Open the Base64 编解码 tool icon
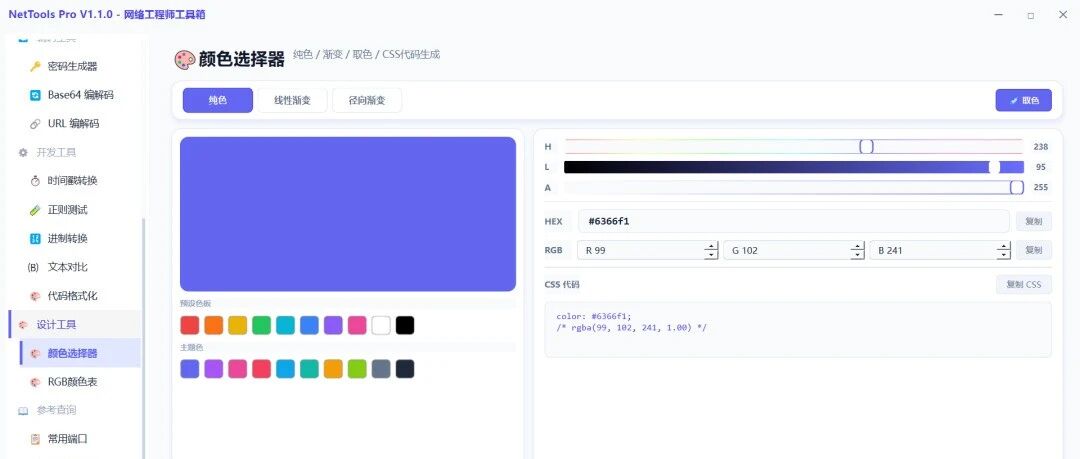This screenshot has width=1080, height=459. [x=35, y=95]
